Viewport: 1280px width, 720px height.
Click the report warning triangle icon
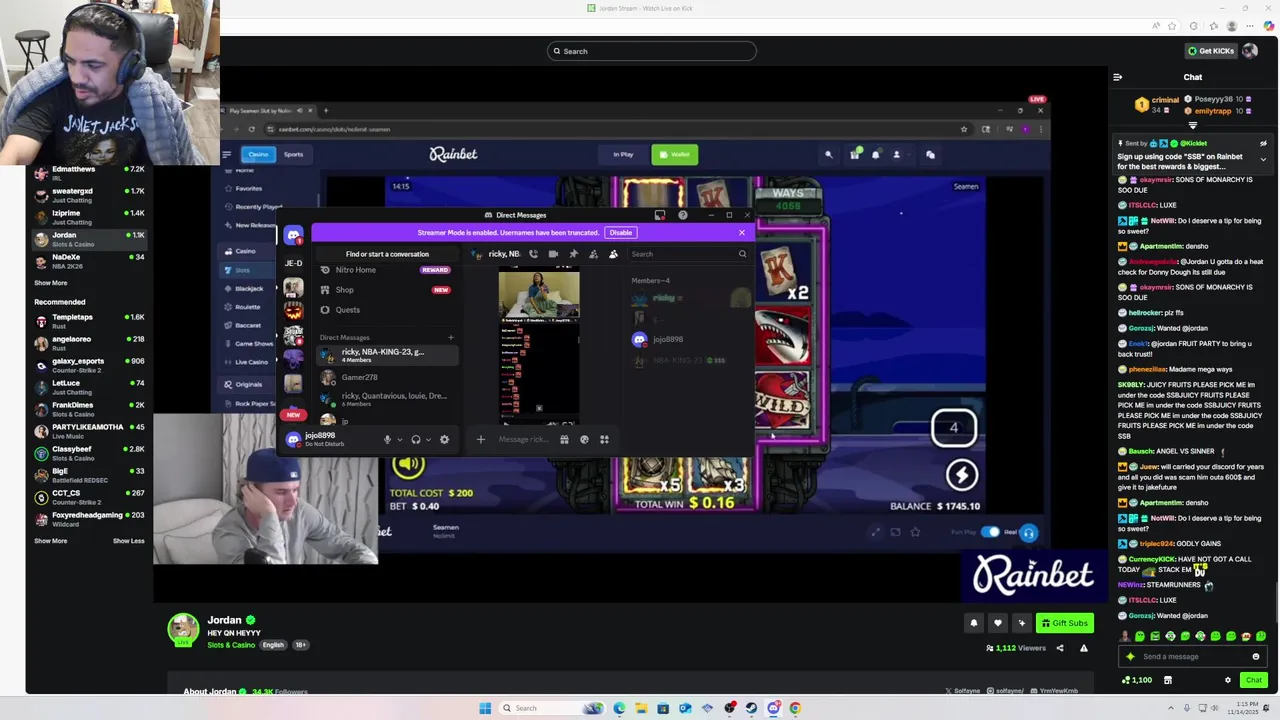click(1084, 648)
